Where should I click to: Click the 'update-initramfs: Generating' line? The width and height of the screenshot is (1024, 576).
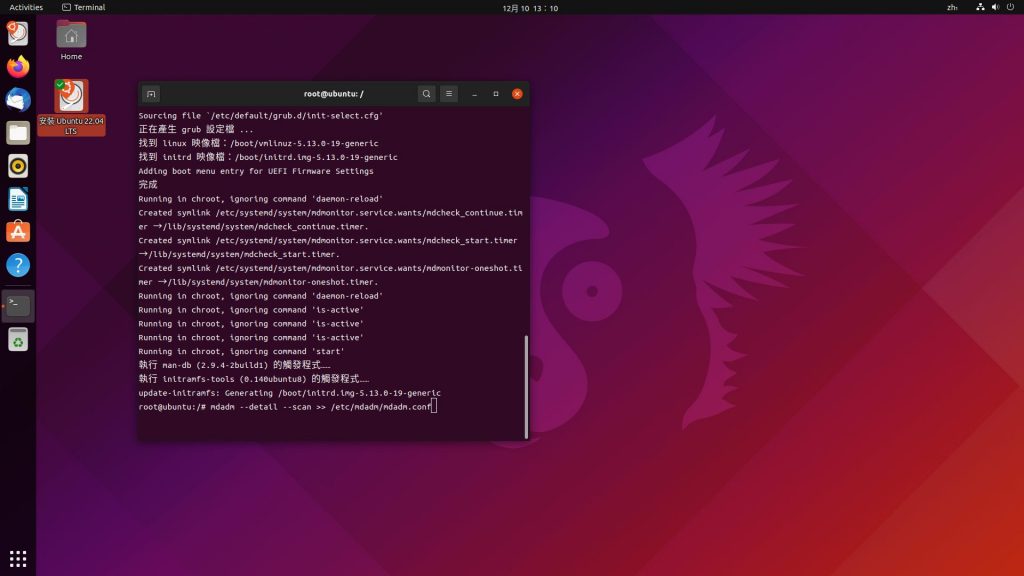pos(289,393)
